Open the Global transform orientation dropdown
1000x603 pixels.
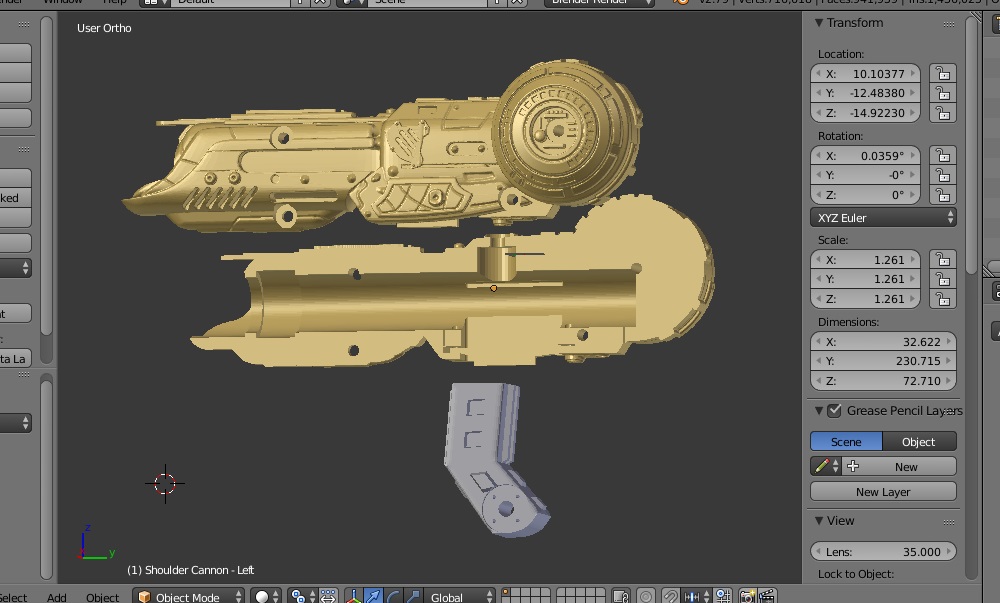tap(459, 597)
